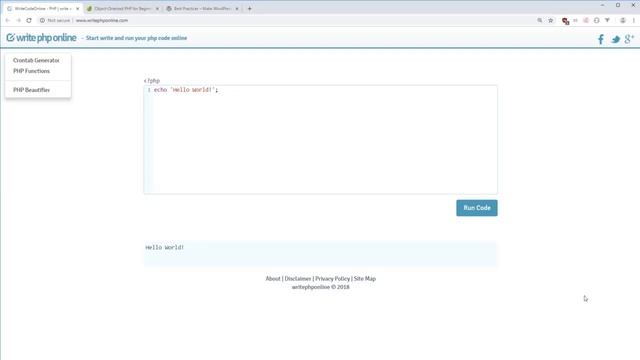Open a new browser tab with plus
The height and width of the screenshot is (360, 640).
click(x=249, y=9)
